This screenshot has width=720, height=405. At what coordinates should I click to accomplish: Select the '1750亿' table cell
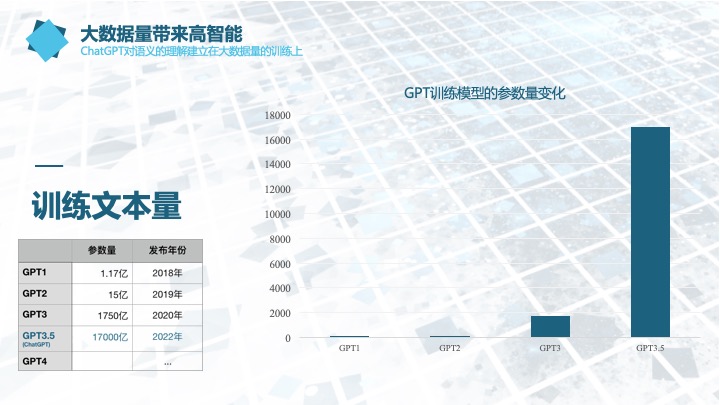tap(102, 315)
